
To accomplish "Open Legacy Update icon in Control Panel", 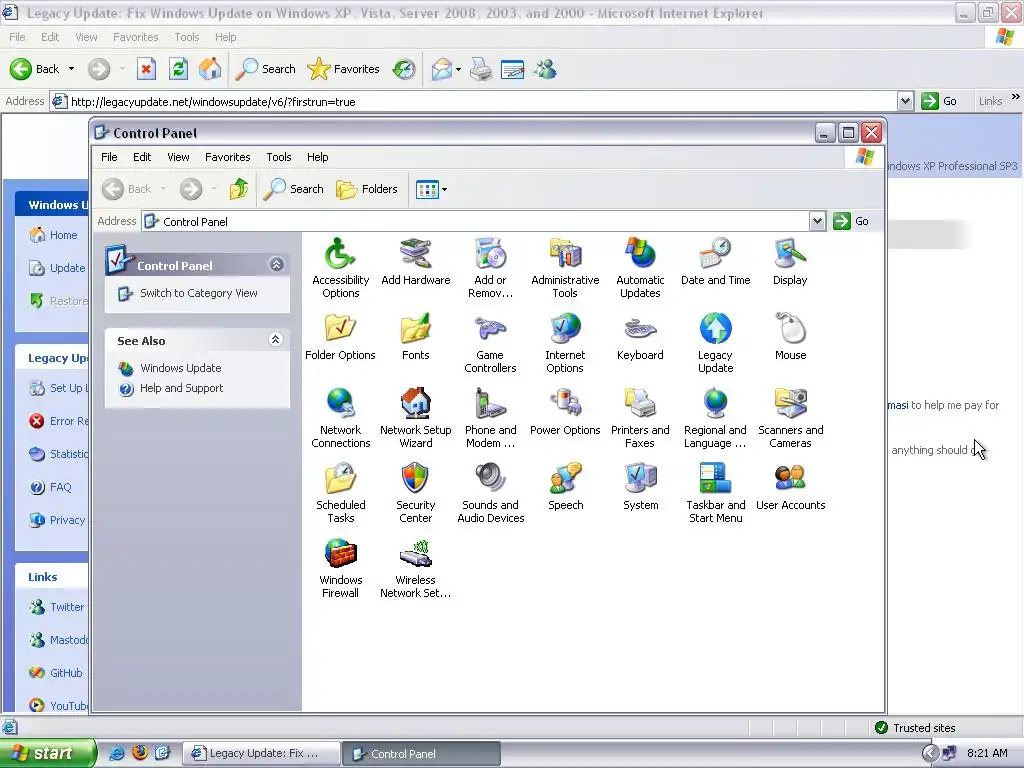I will pyautogui.click(x=715, y=343).
